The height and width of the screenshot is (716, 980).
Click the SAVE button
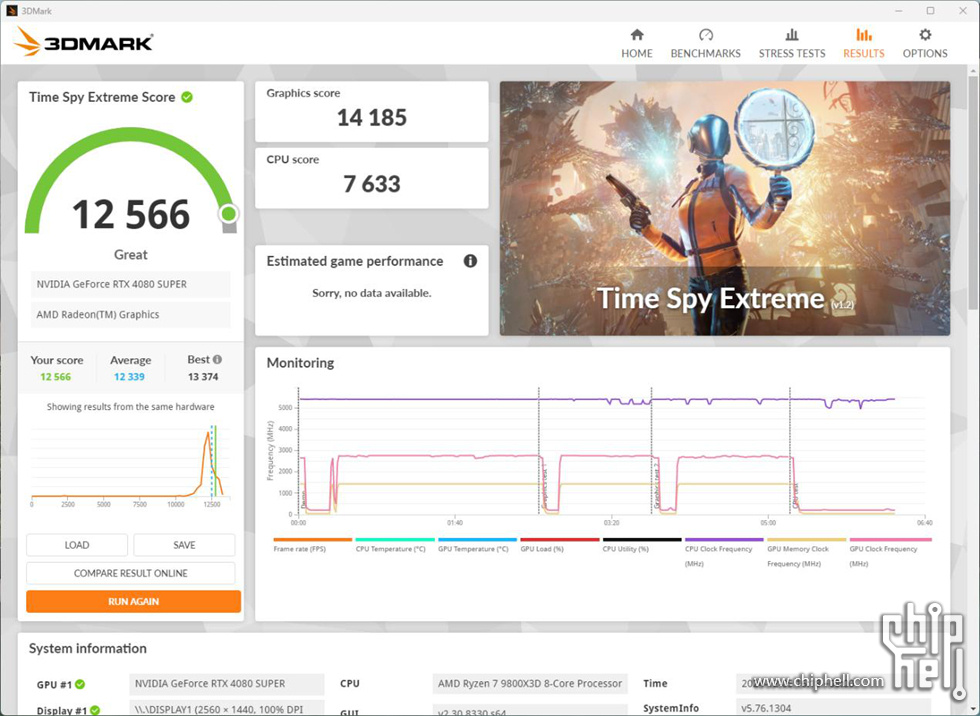[184, 545]
